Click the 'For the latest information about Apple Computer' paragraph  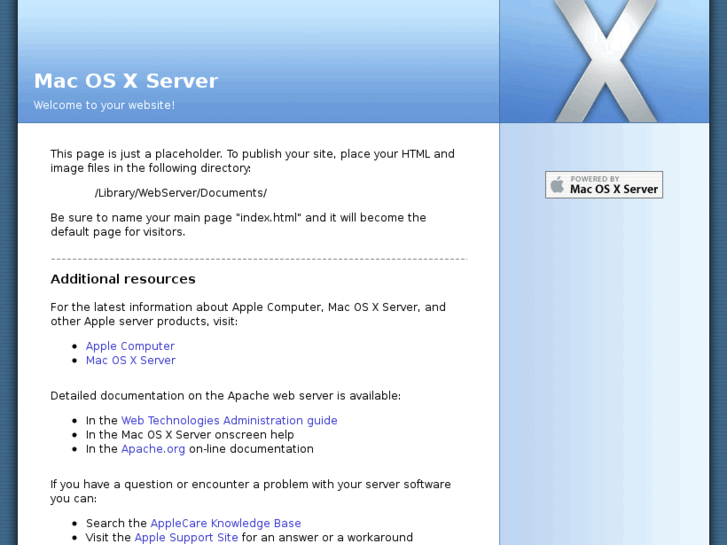(248, 314)
